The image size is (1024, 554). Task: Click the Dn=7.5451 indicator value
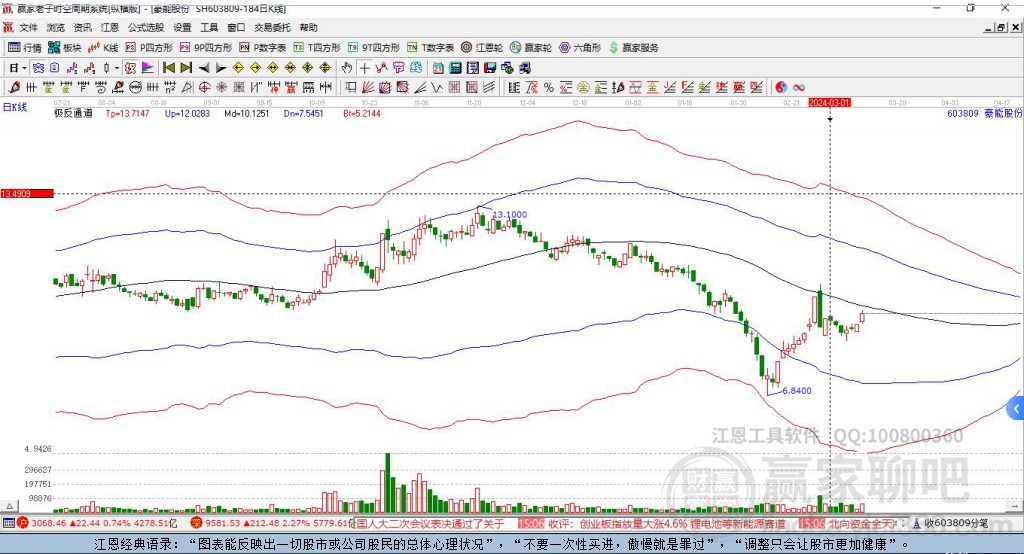(304, 113)
